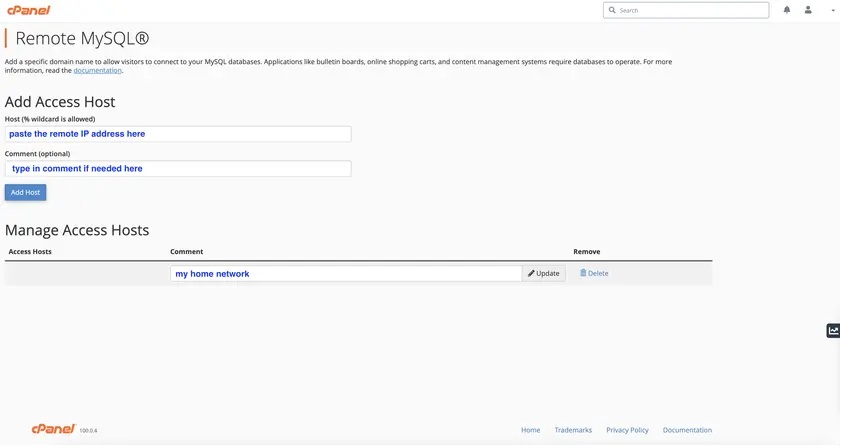Expand the user menu dropdown arrow
The image size is (841, 448).
pyautogui.click(x=833, y=10)
